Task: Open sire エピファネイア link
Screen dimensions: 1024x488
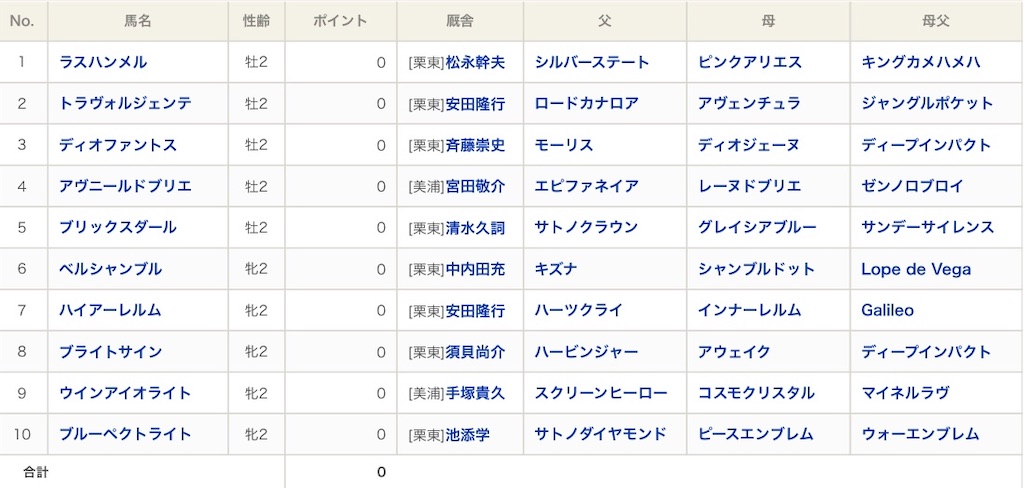Action: 586,186
